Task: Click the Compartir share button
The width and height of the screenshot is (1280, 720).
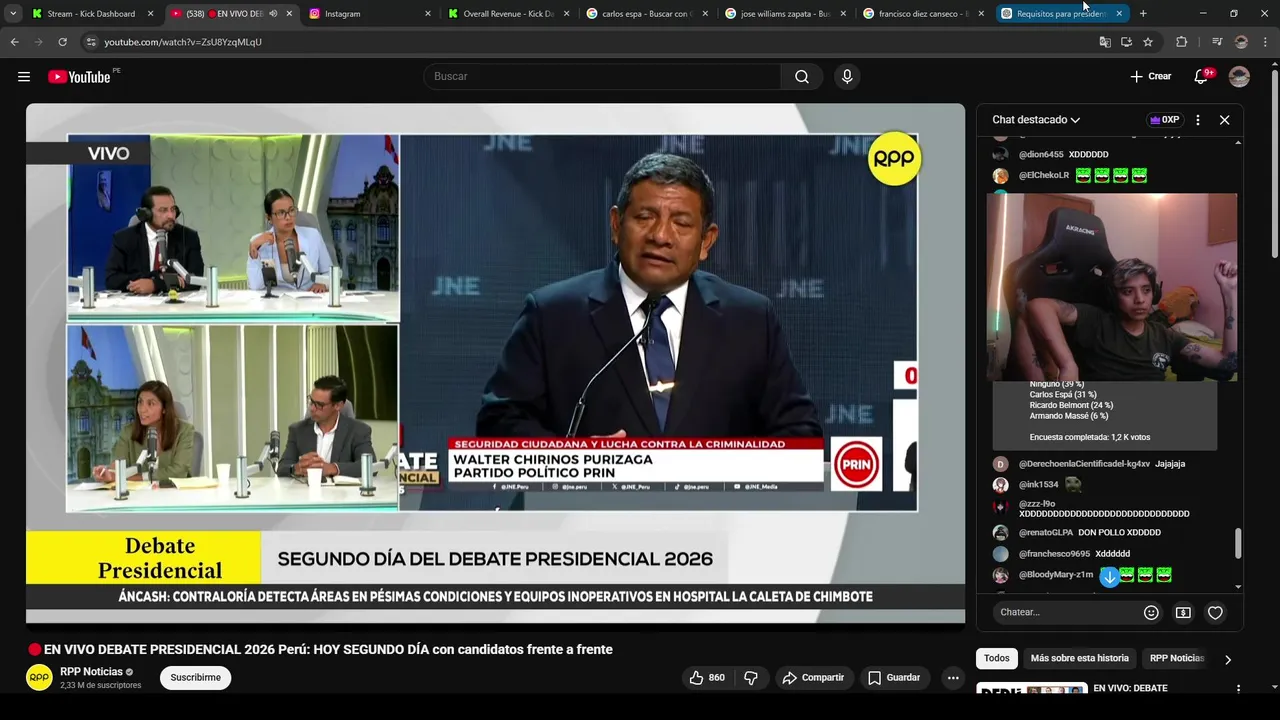Action: 813,678
